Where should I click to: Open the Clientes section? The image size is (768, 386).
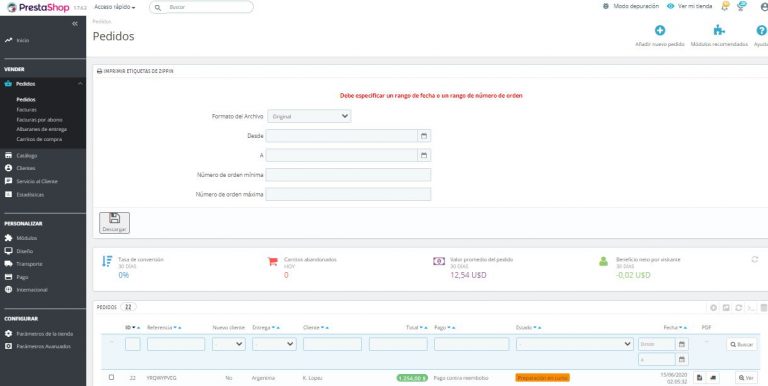25,168
